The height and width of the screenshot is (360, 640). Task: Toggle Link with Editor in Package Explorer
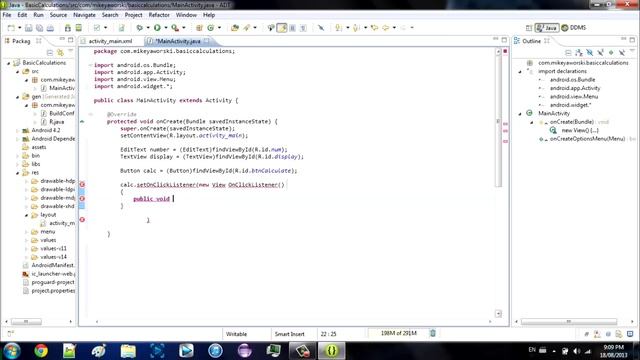pos(60,53)
